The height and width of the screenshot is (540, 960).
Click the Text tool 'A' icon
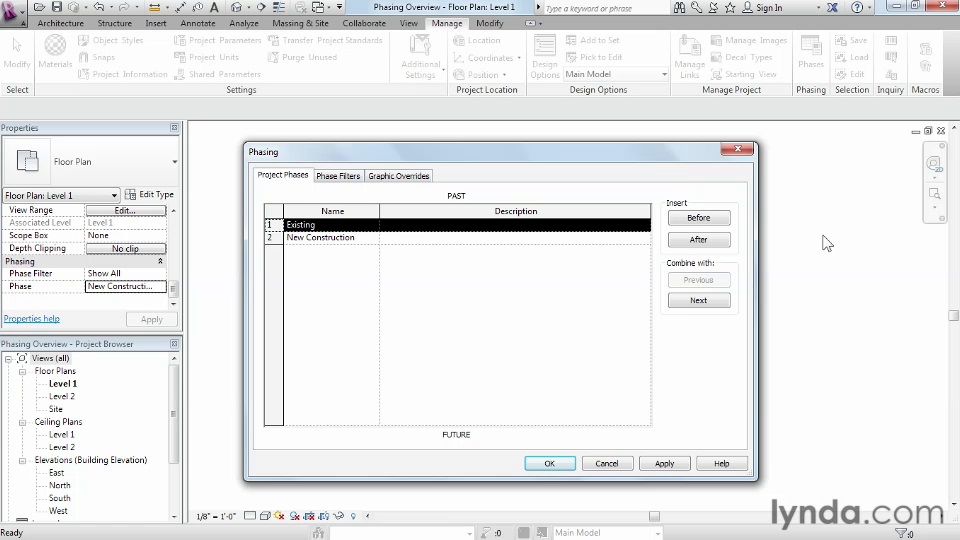click(214, 7)
